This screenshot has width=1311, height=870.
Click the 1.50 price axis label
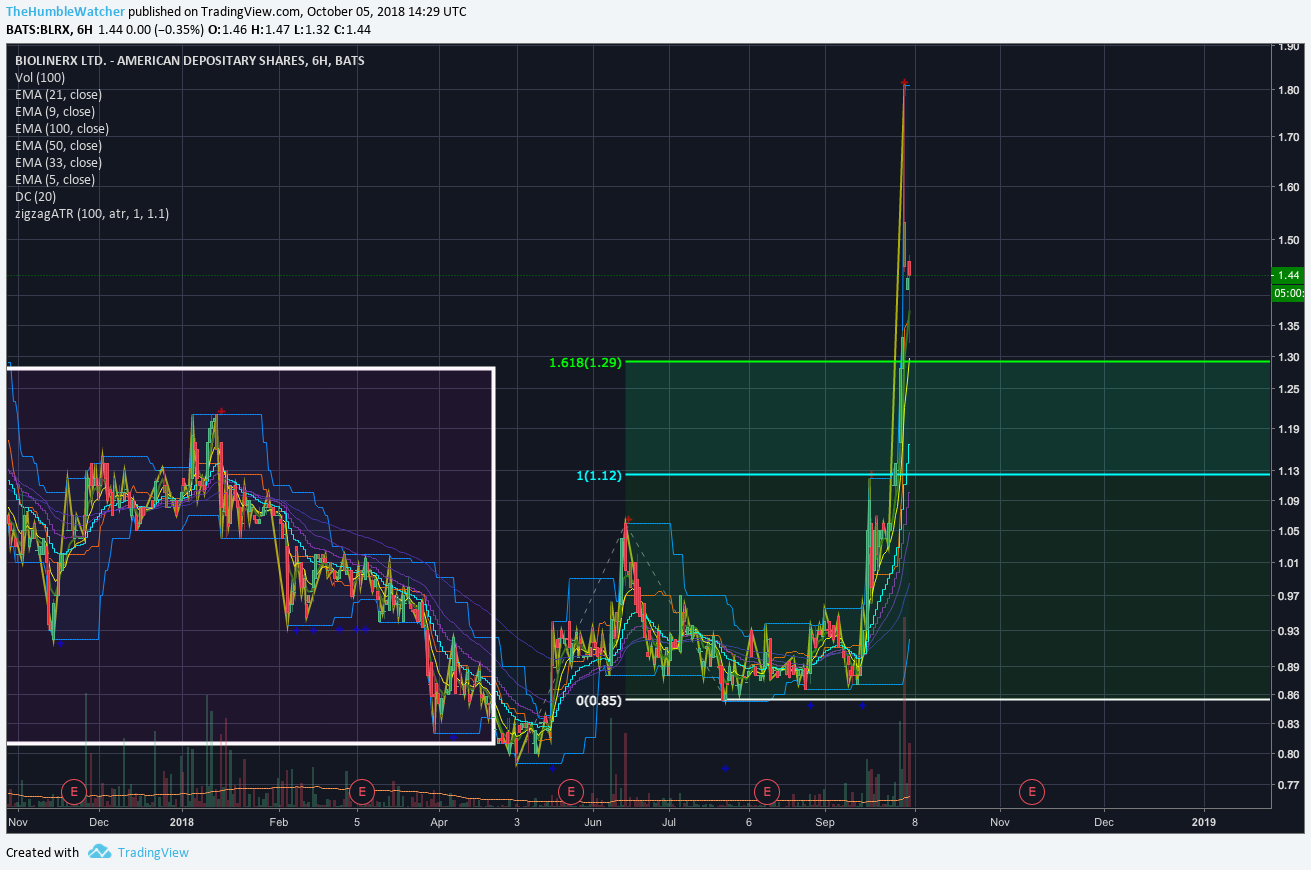(x=1288, y=240)
